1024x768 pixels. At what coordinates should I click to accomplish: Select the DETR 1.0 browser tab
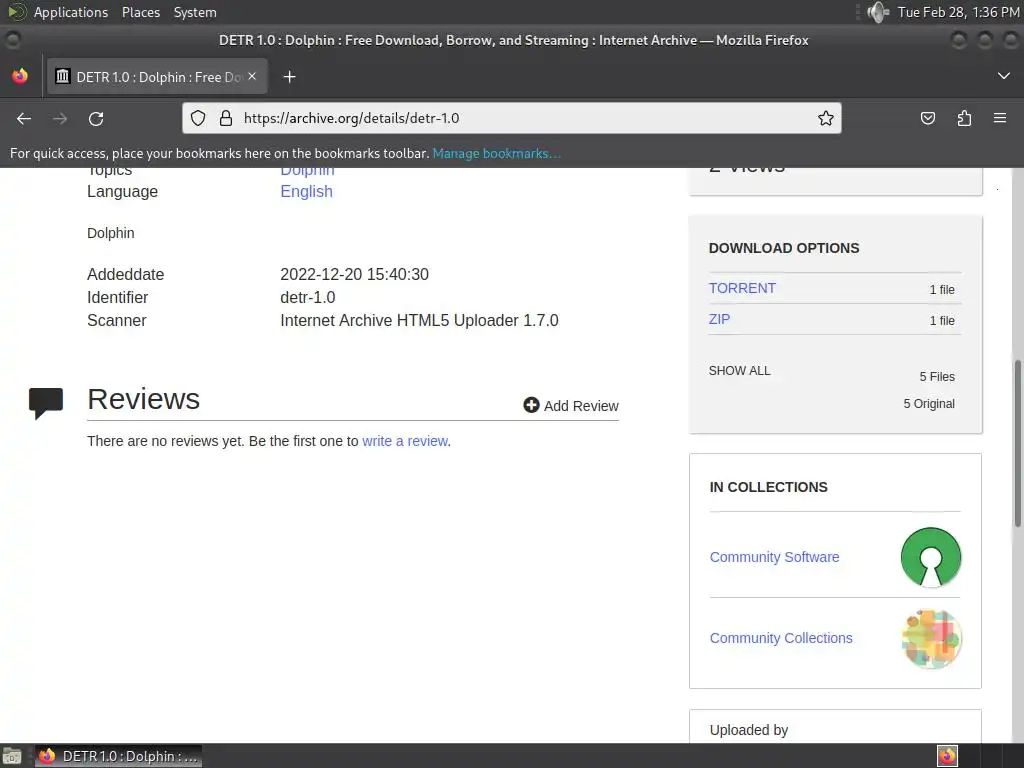tap(157, 76)
